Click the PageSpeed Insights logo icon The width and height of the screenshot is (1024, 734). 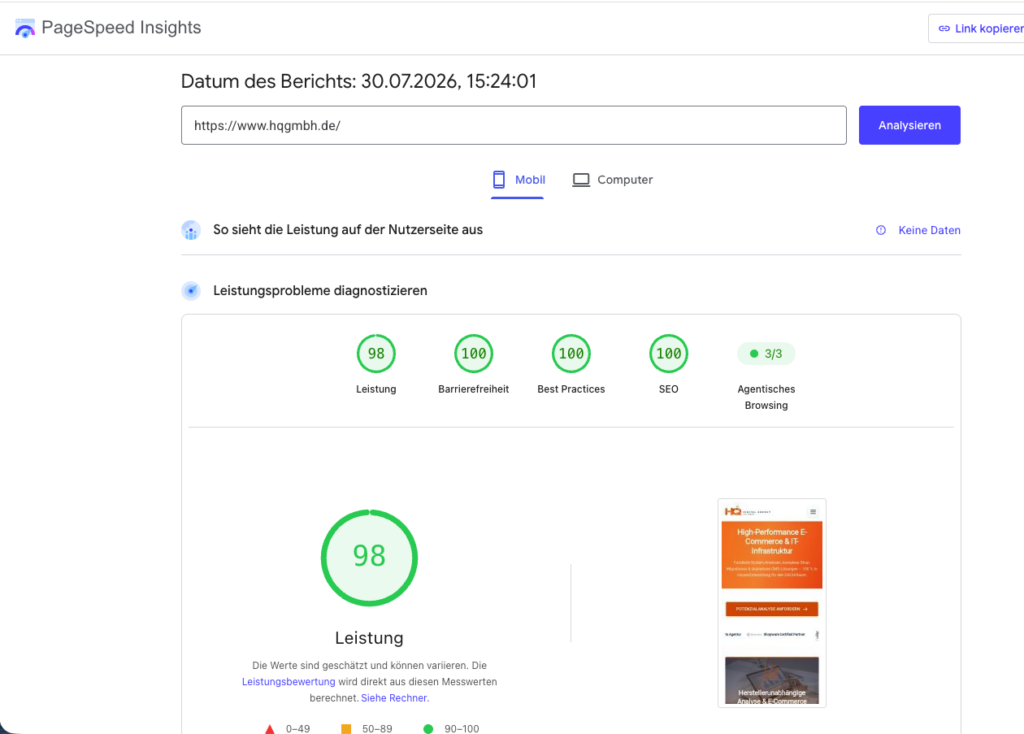(25, 28)
